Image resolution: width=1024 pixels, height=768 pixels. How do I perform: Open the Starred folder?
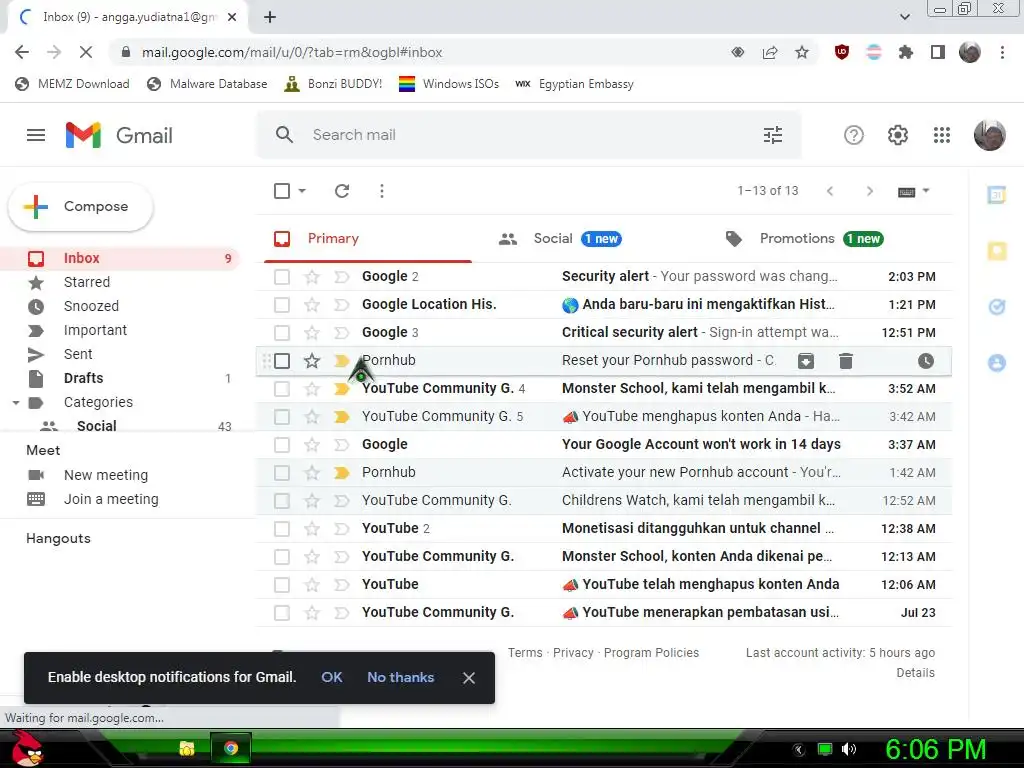pos(87,282)
